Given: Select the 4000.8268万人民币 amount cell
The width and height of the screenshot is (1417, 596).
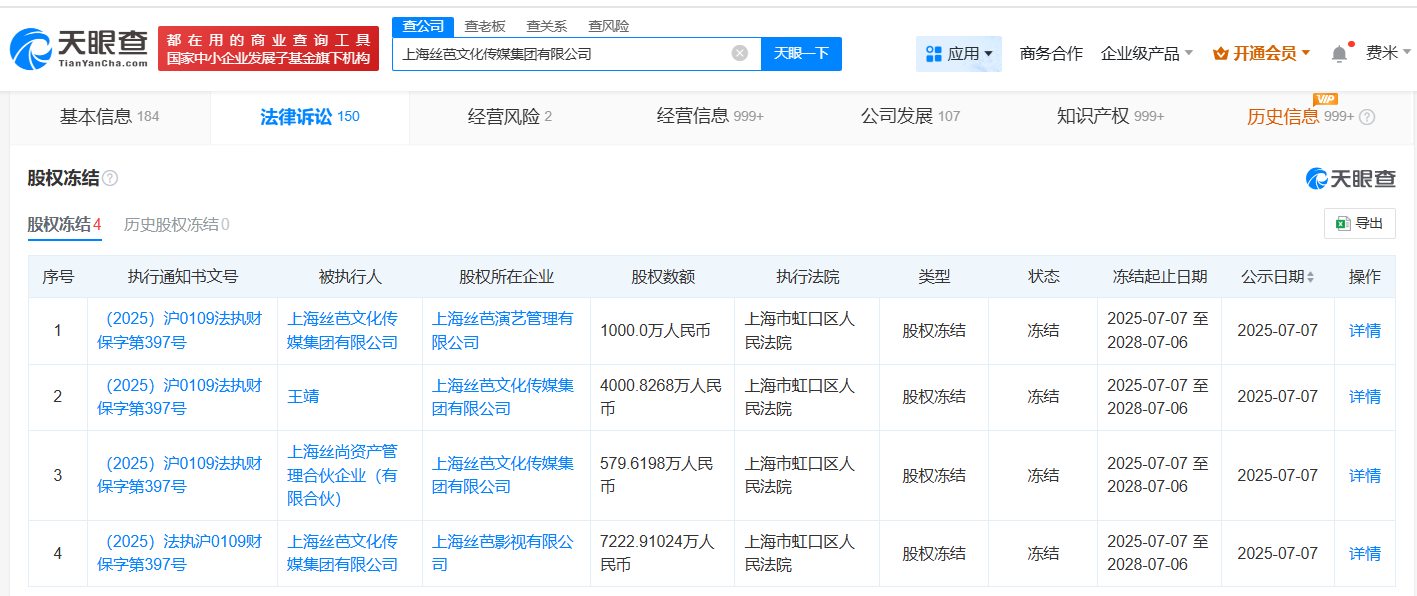Looking at the screenshot, I should [x=660, y=397].
